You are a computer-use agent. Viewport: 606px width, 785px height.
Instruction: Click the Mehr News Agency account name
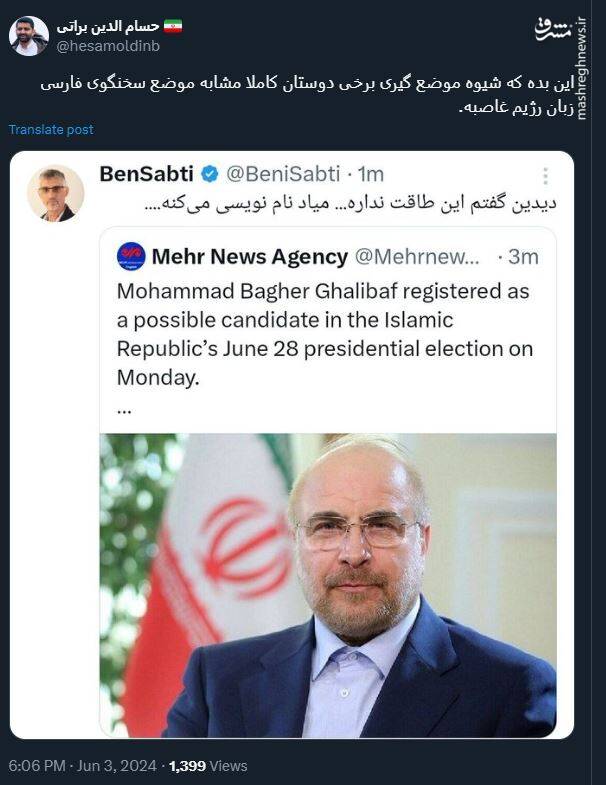(x=250, y=257)
